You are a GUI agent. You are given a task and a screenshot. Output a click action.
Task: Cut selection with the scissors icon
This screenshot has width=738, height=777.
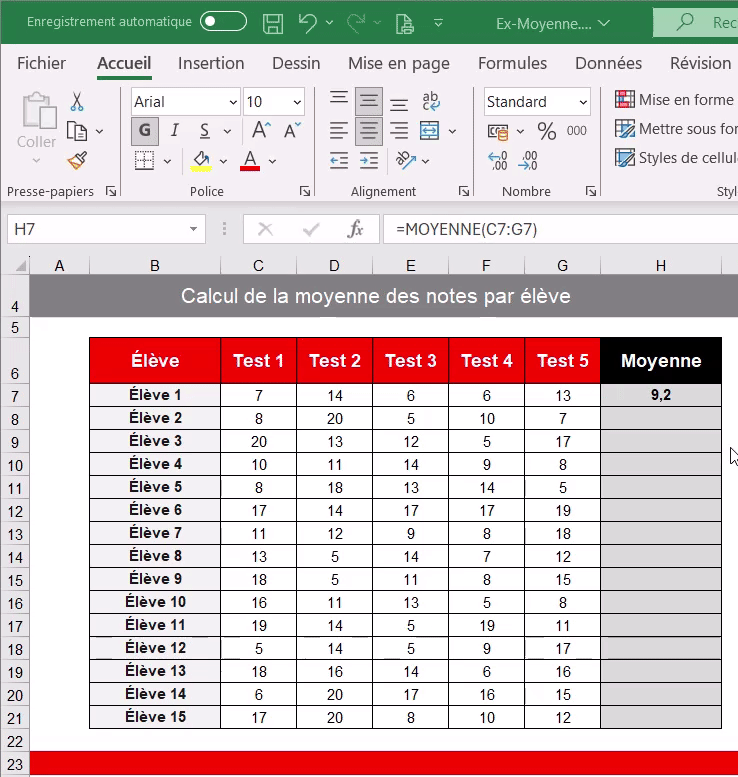77,101
